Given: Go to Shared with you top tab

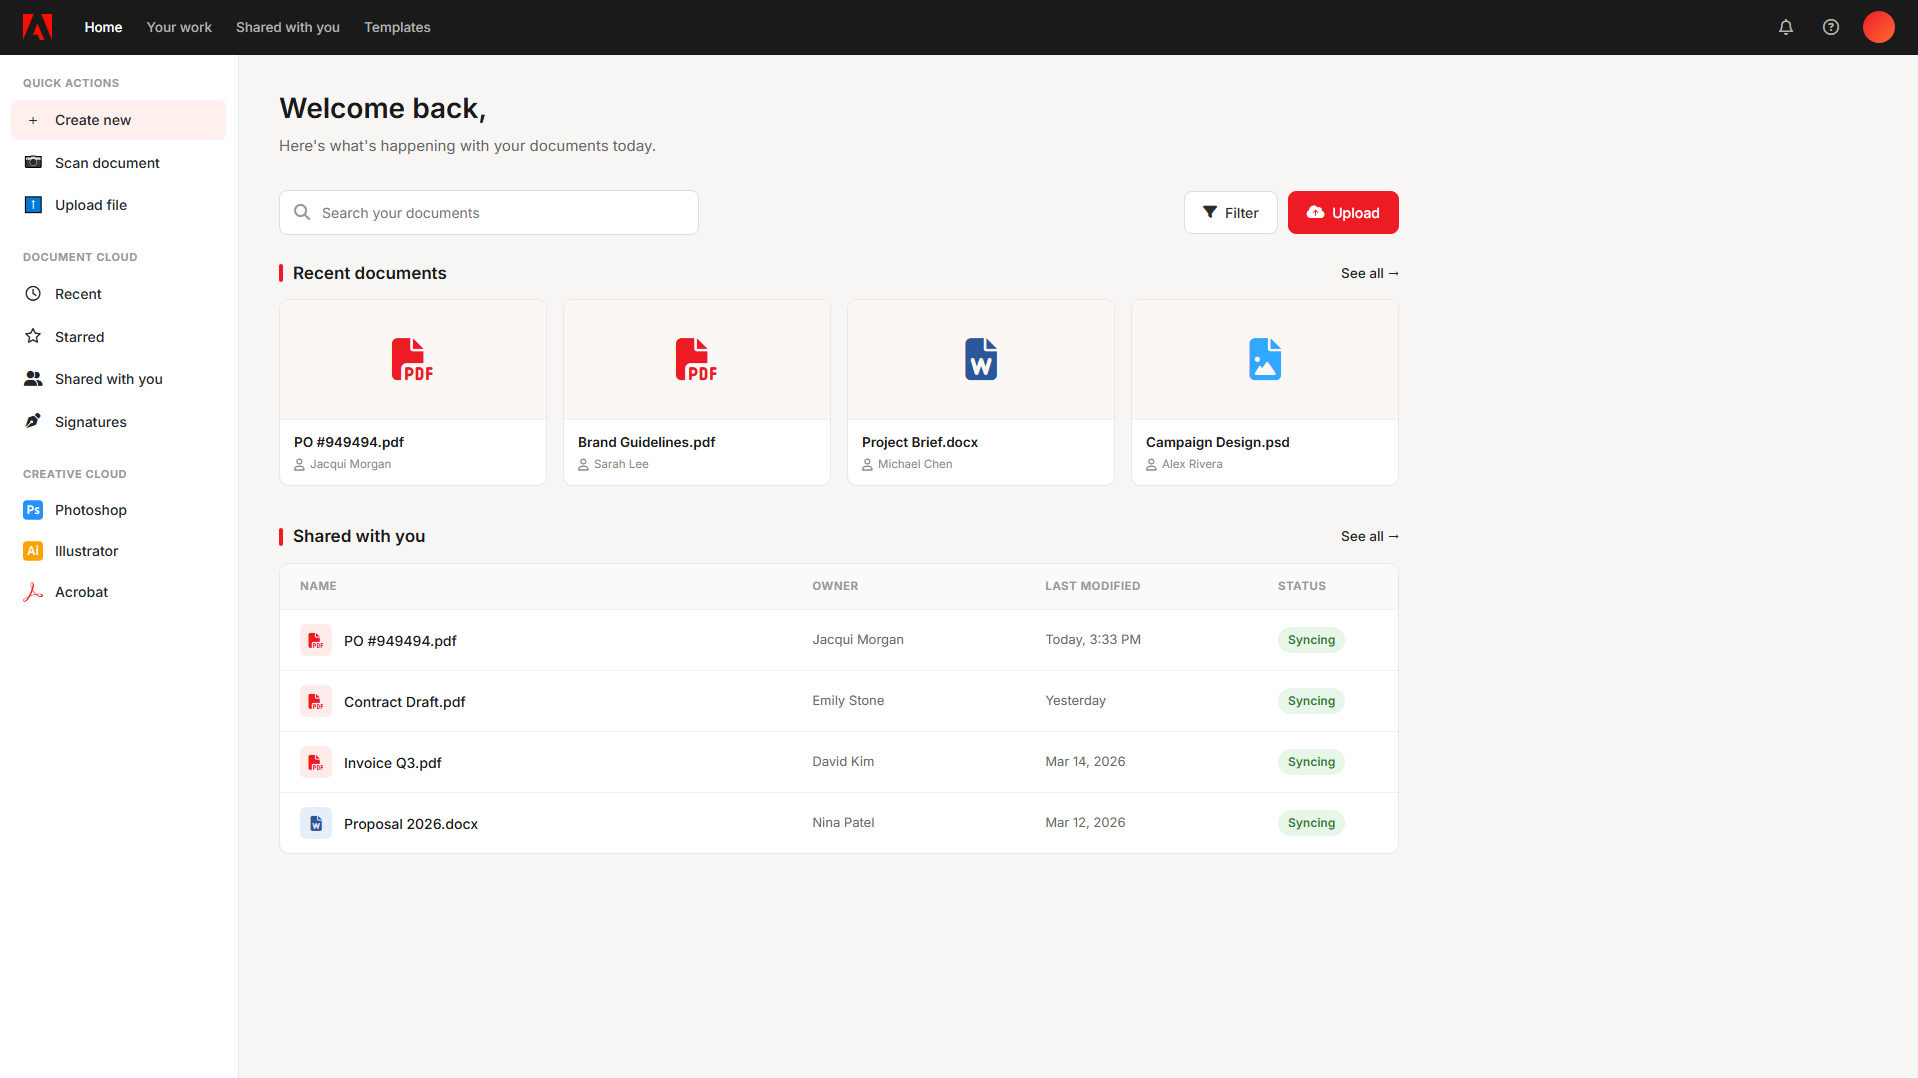Looking at the screenshot, I should tap(288, 27).
